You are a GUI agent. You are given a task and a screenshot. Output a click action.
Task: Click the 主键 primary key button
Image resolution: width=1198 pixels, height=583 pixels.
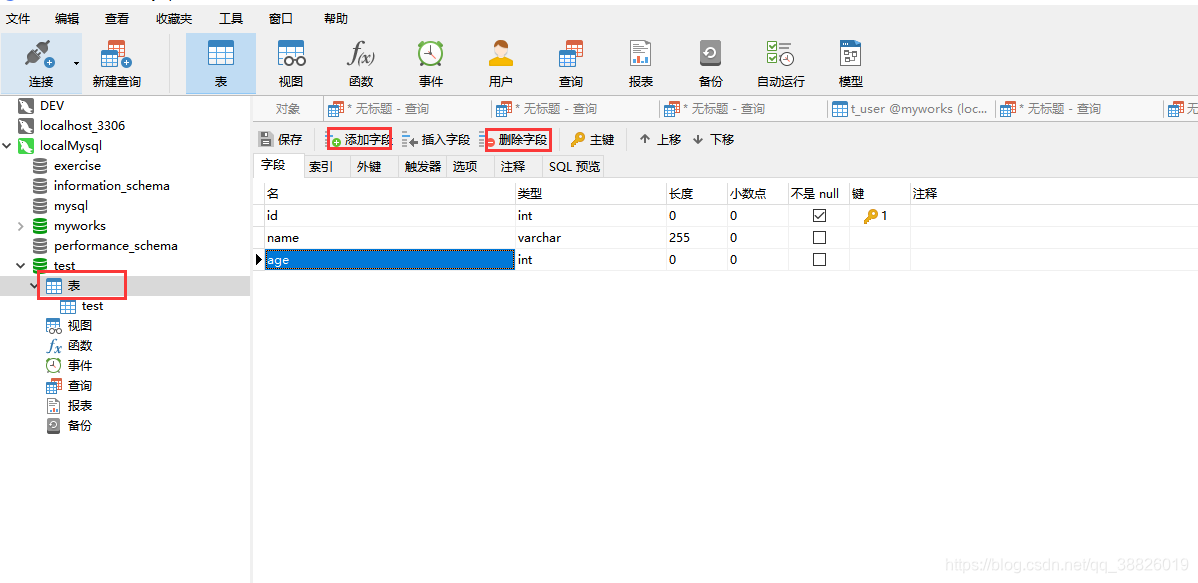[592, 139]
